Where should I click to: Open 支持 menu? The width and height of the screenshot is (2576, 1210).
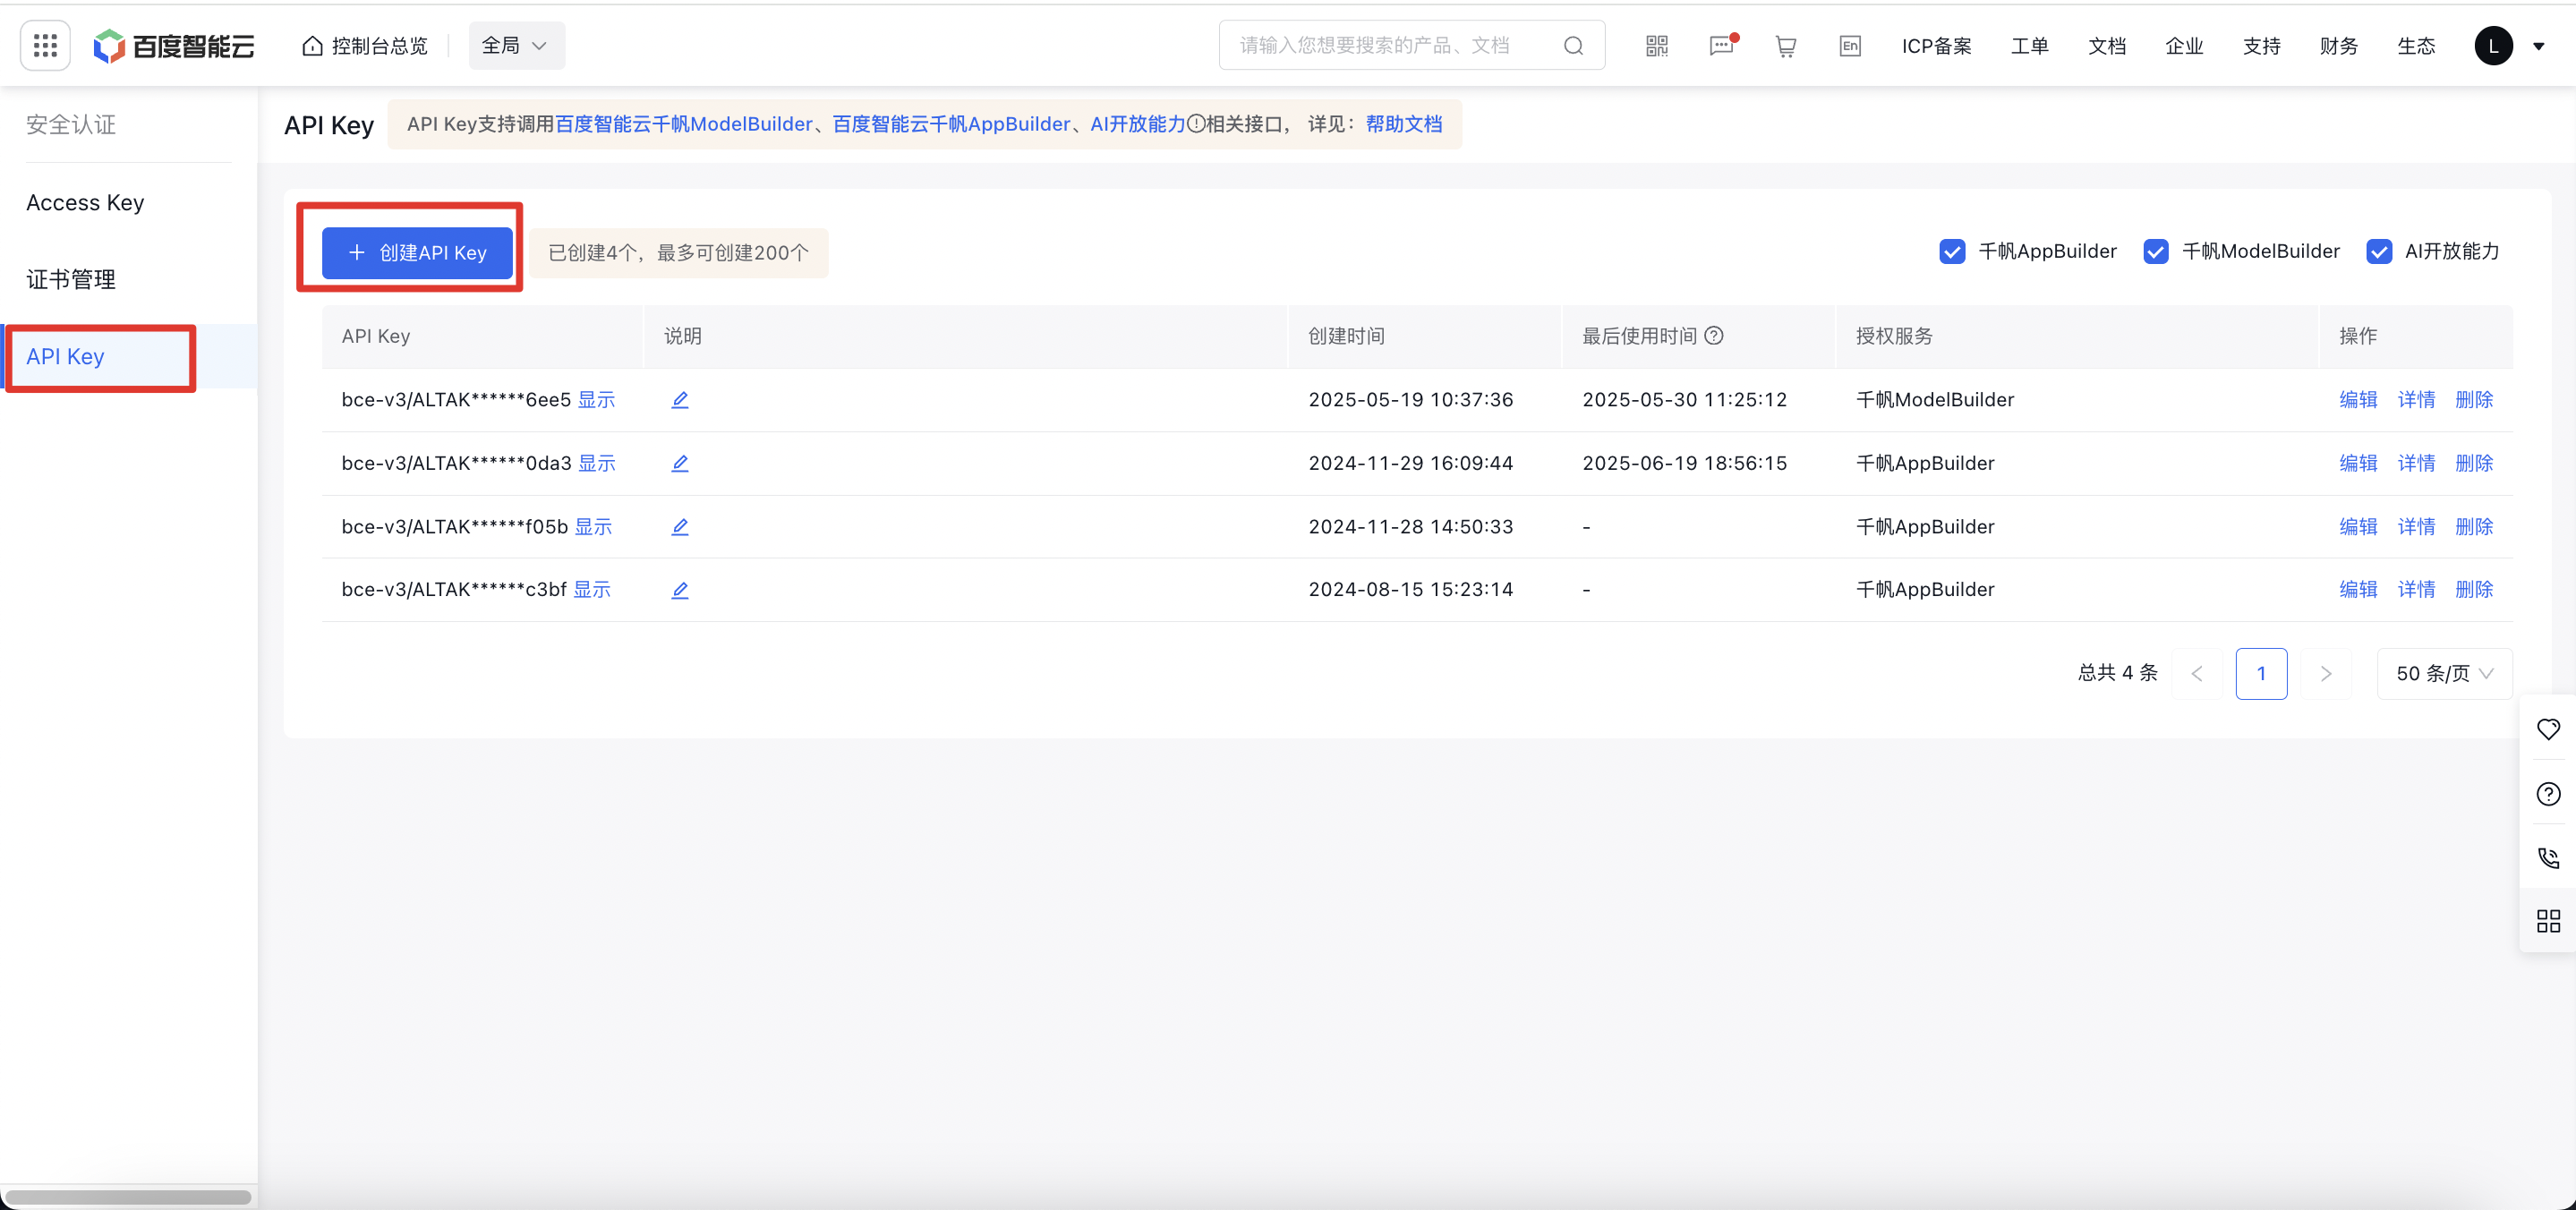2262,46
